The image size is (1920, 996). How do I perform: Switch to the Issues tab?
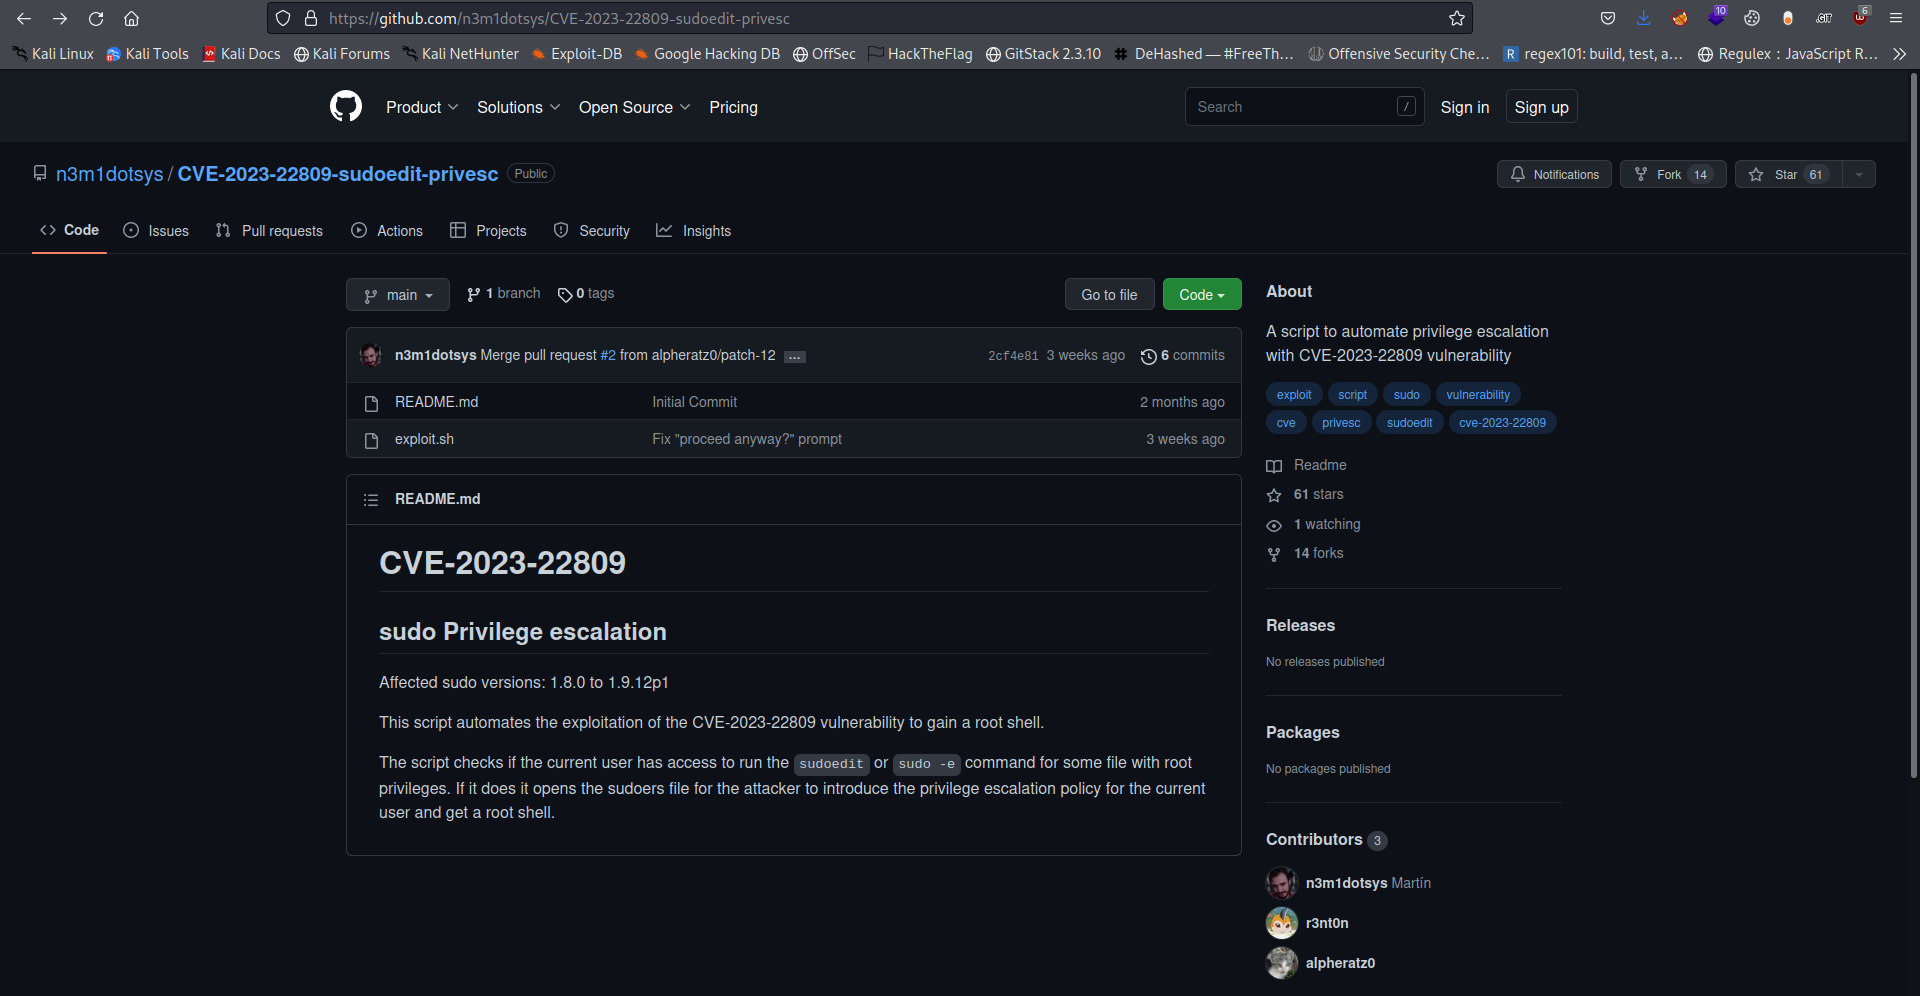click(156, 231)
